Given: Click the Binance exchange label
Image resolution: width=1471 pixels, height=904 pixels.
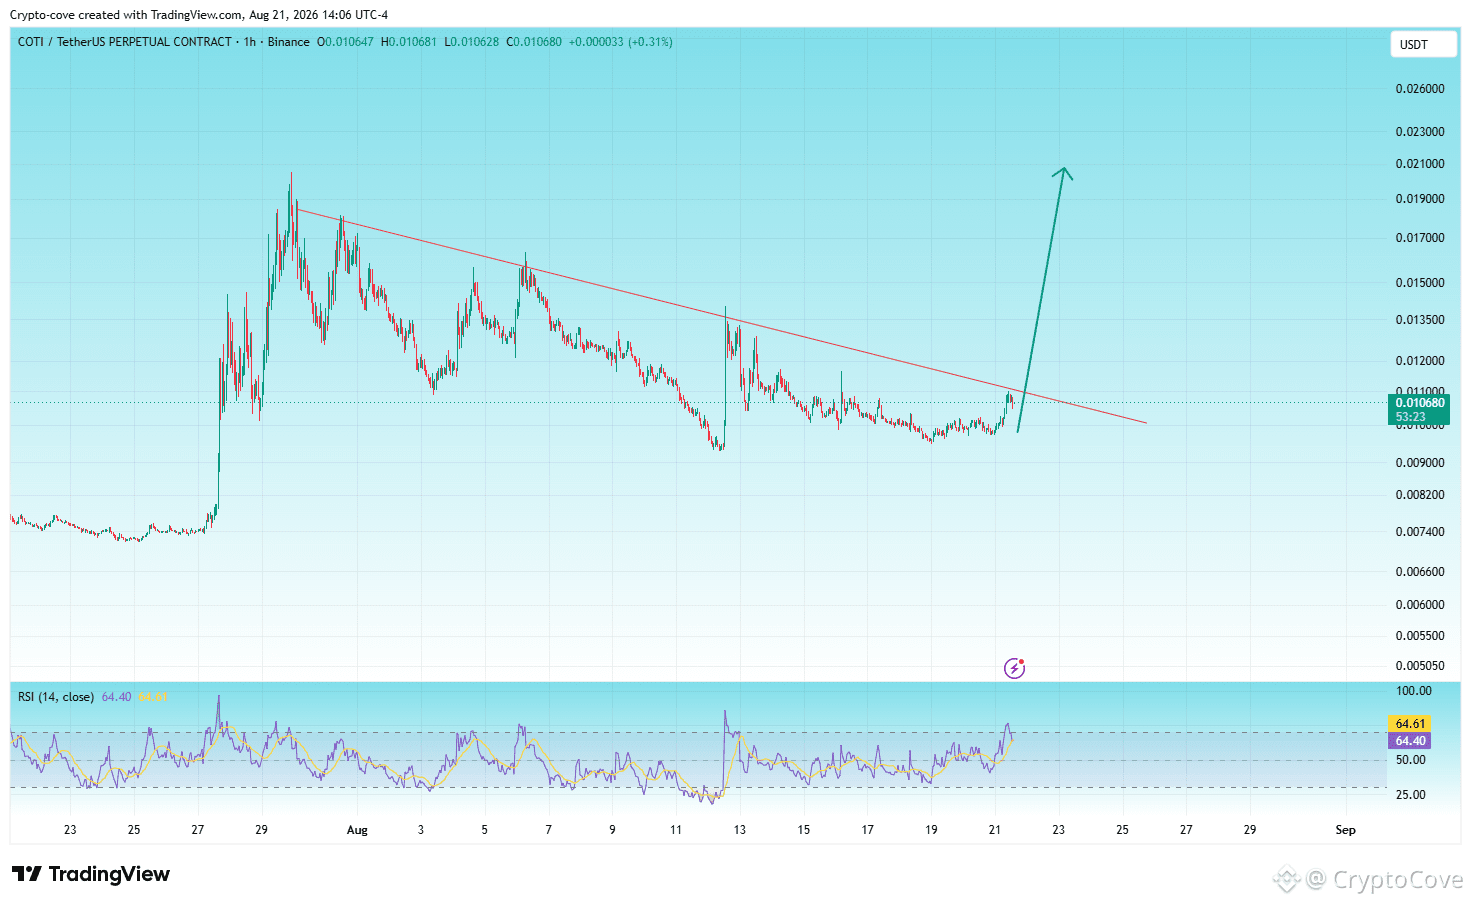Looking at the screenshot, I should [288, 42].
